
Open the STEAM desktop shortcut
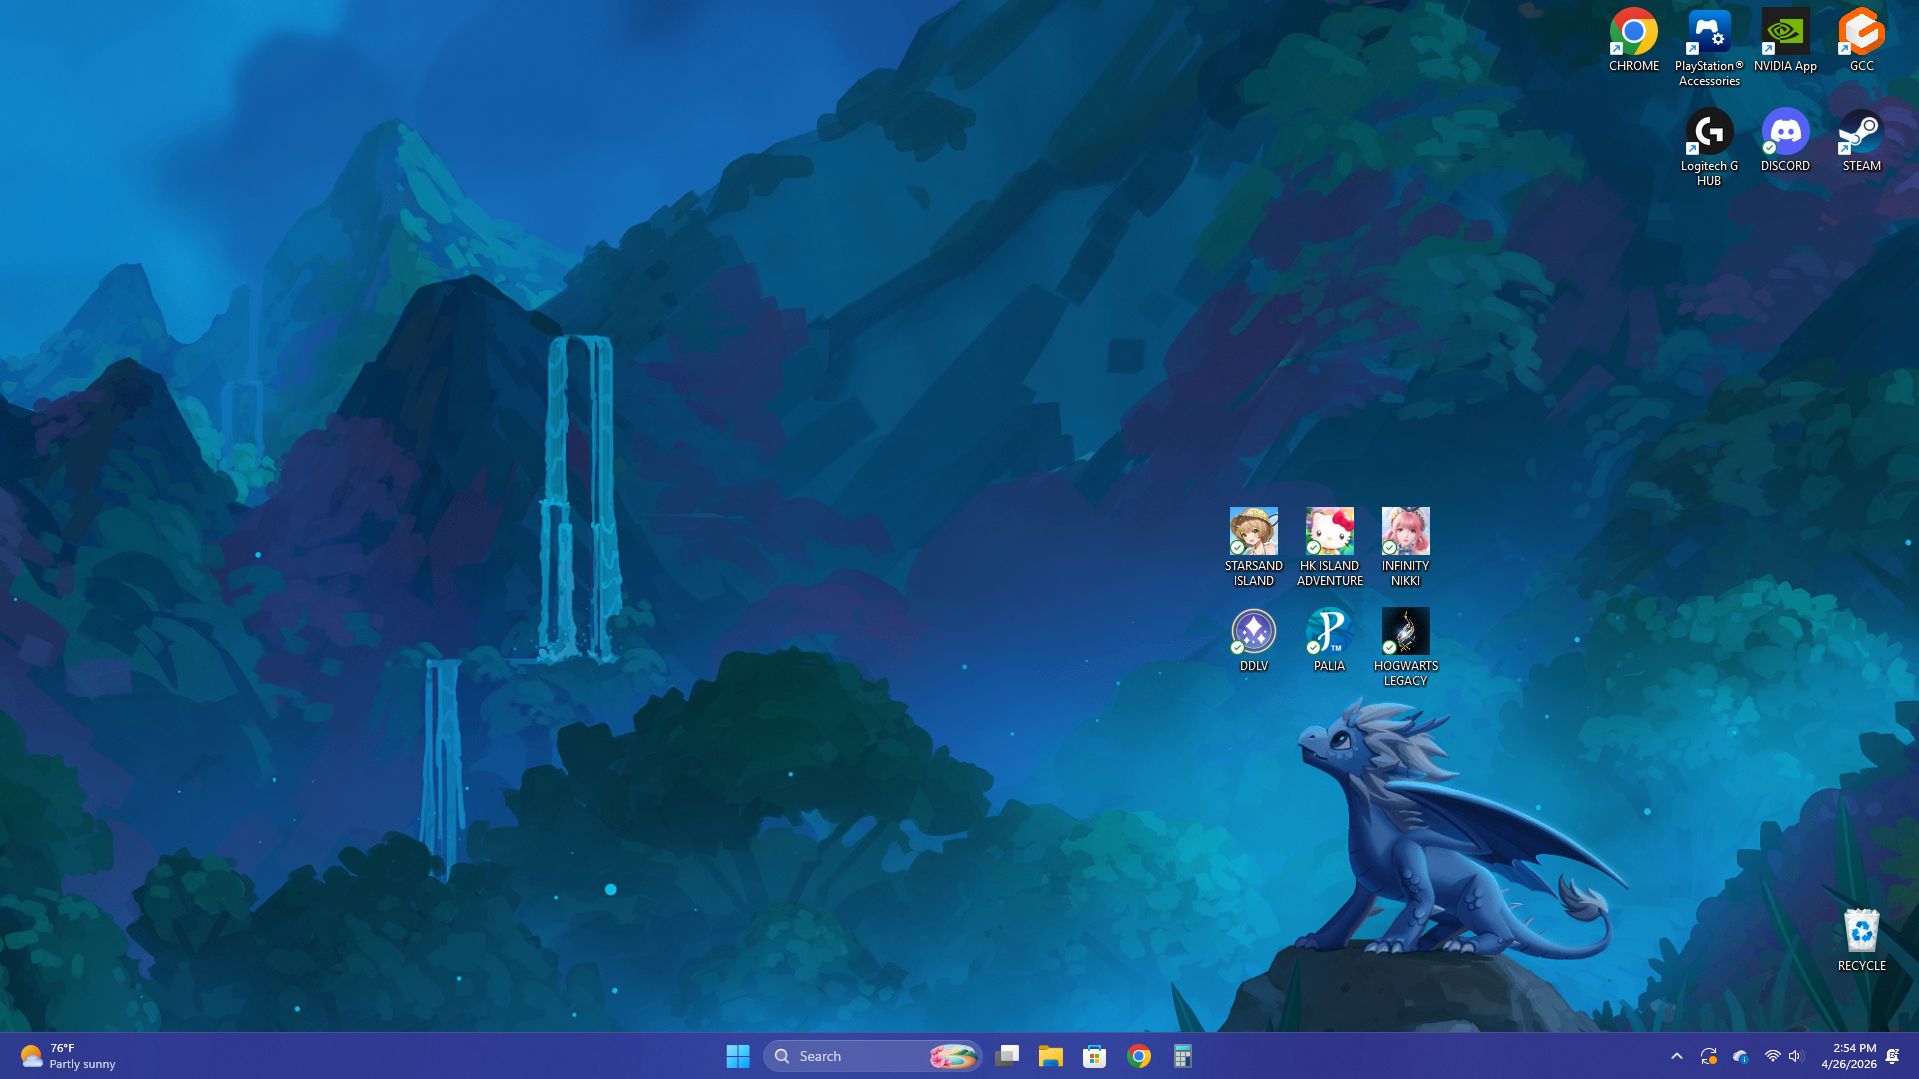tap(1861, 141)
